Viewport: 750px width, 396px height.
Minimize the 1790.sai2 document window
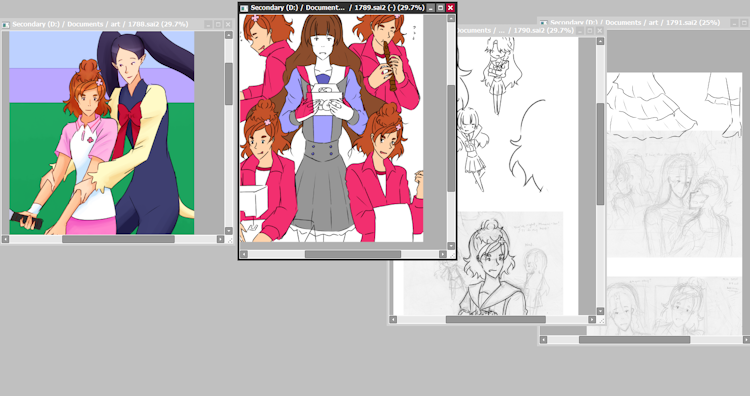point(580,31)
